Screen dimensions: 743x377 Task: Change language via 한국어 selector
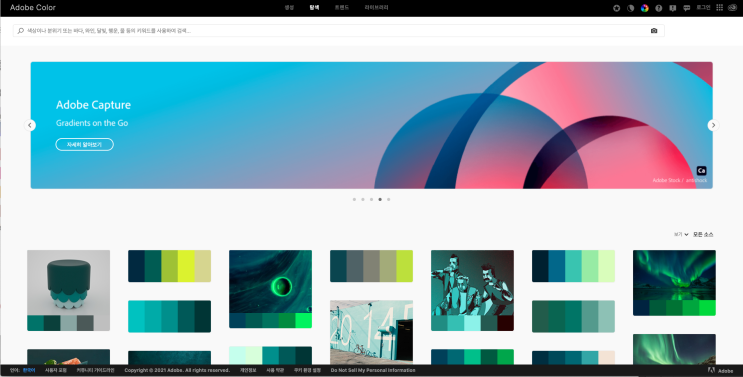29,370
